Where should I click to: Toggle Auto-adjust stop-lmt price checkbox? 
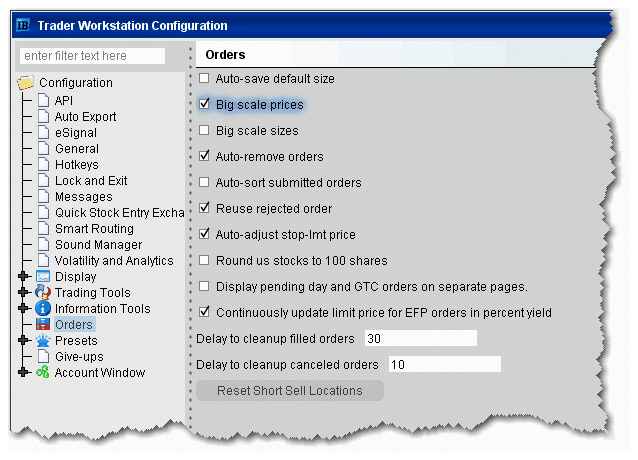204,234
